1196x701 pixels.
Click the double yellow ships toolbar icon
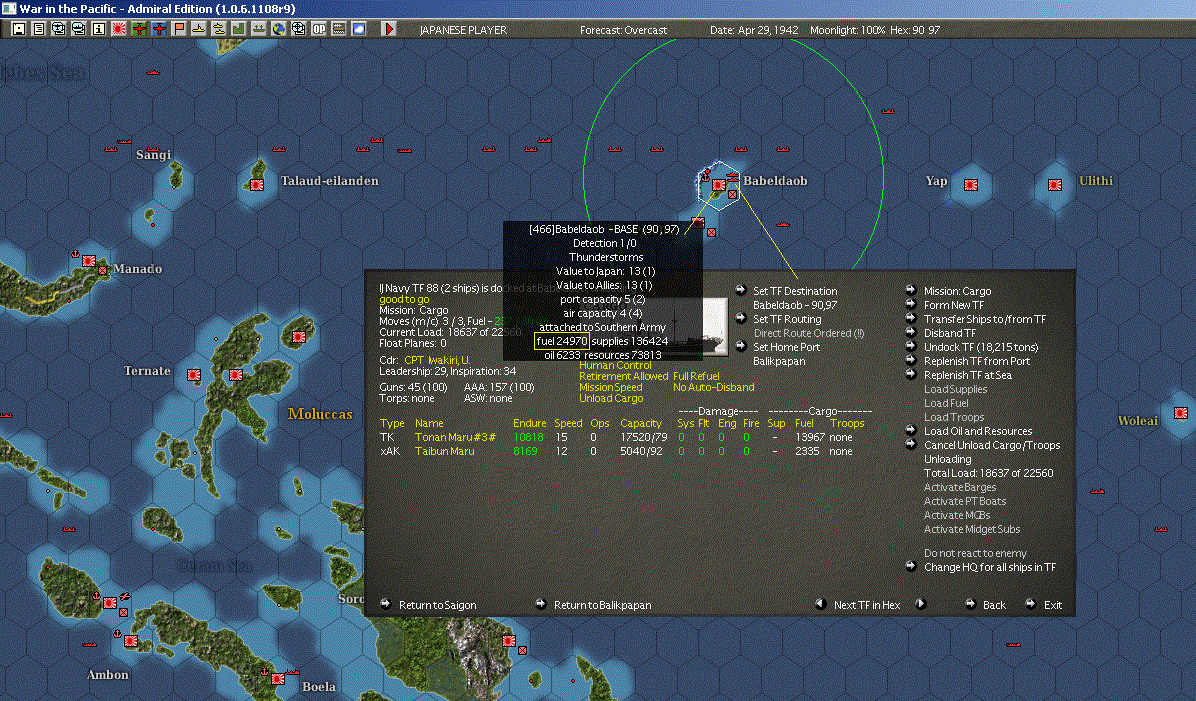(218, 29)
